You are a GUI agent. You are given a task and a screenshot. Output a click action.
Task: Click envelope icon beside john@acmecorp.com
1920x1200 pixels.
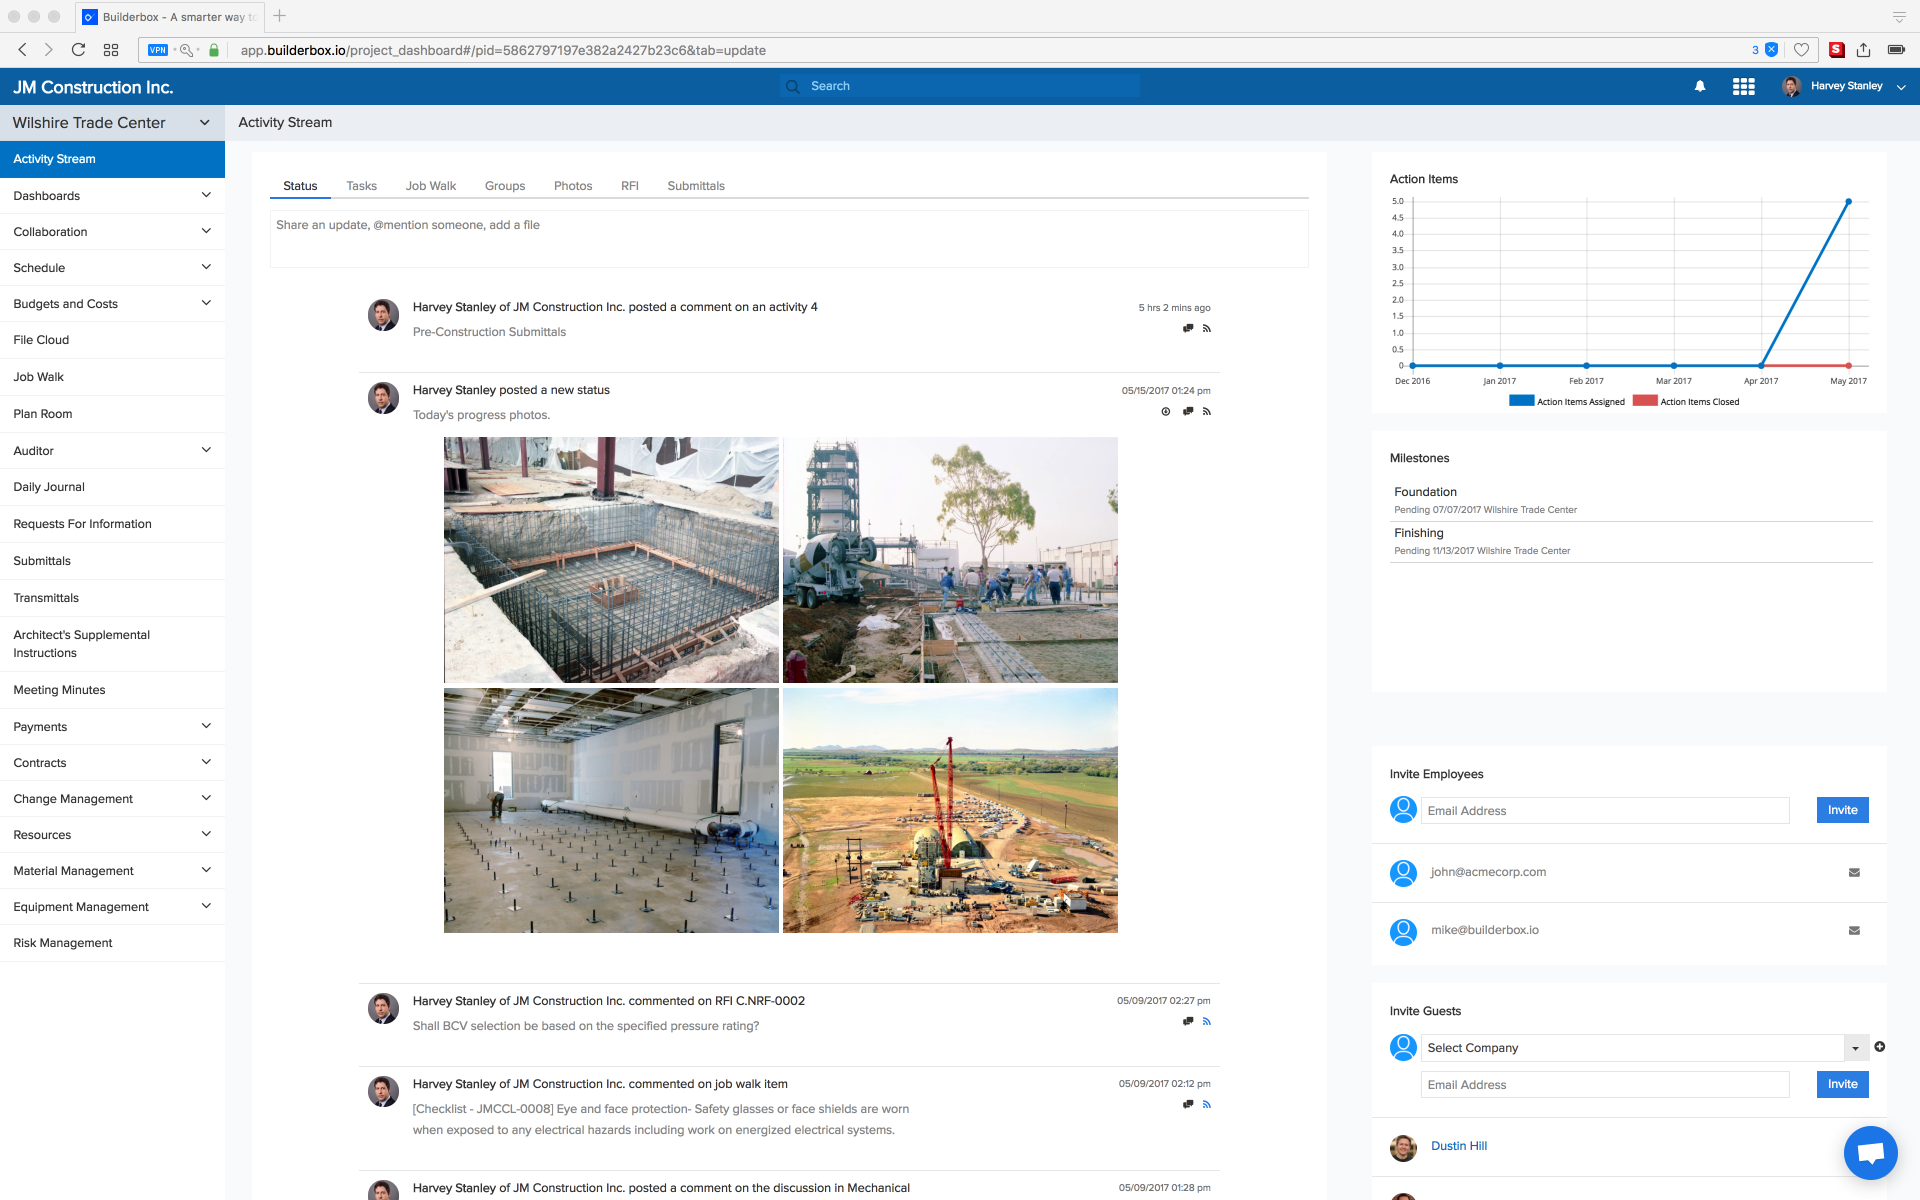[1854, 873]
